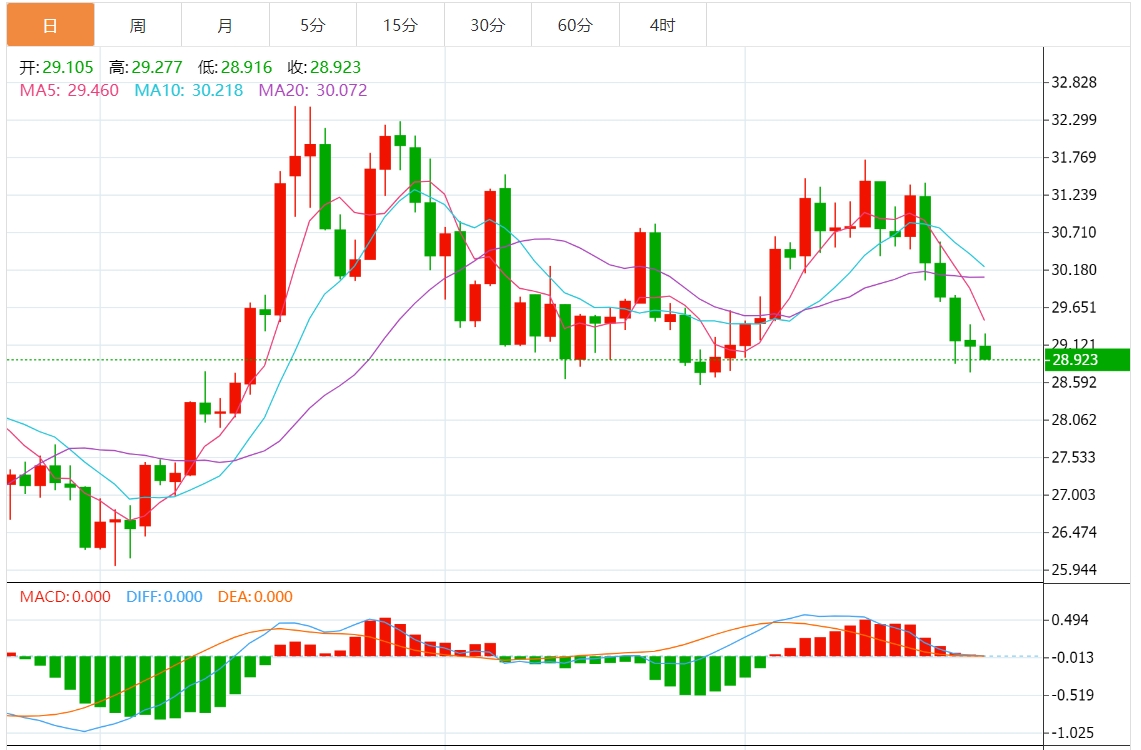Open the 5分 timeframe tab

[313, 25]
